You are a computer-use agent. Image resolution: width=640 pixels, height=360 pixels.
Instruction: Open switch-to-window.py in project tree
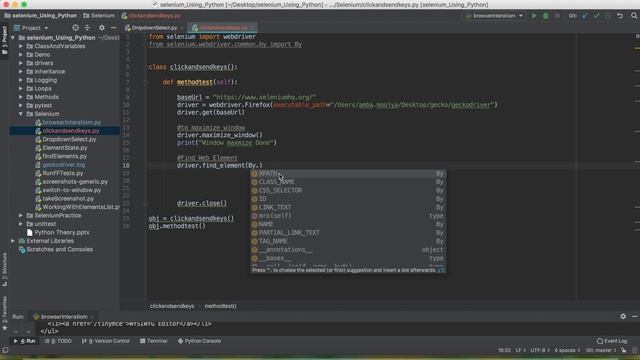tap(71, 190)
